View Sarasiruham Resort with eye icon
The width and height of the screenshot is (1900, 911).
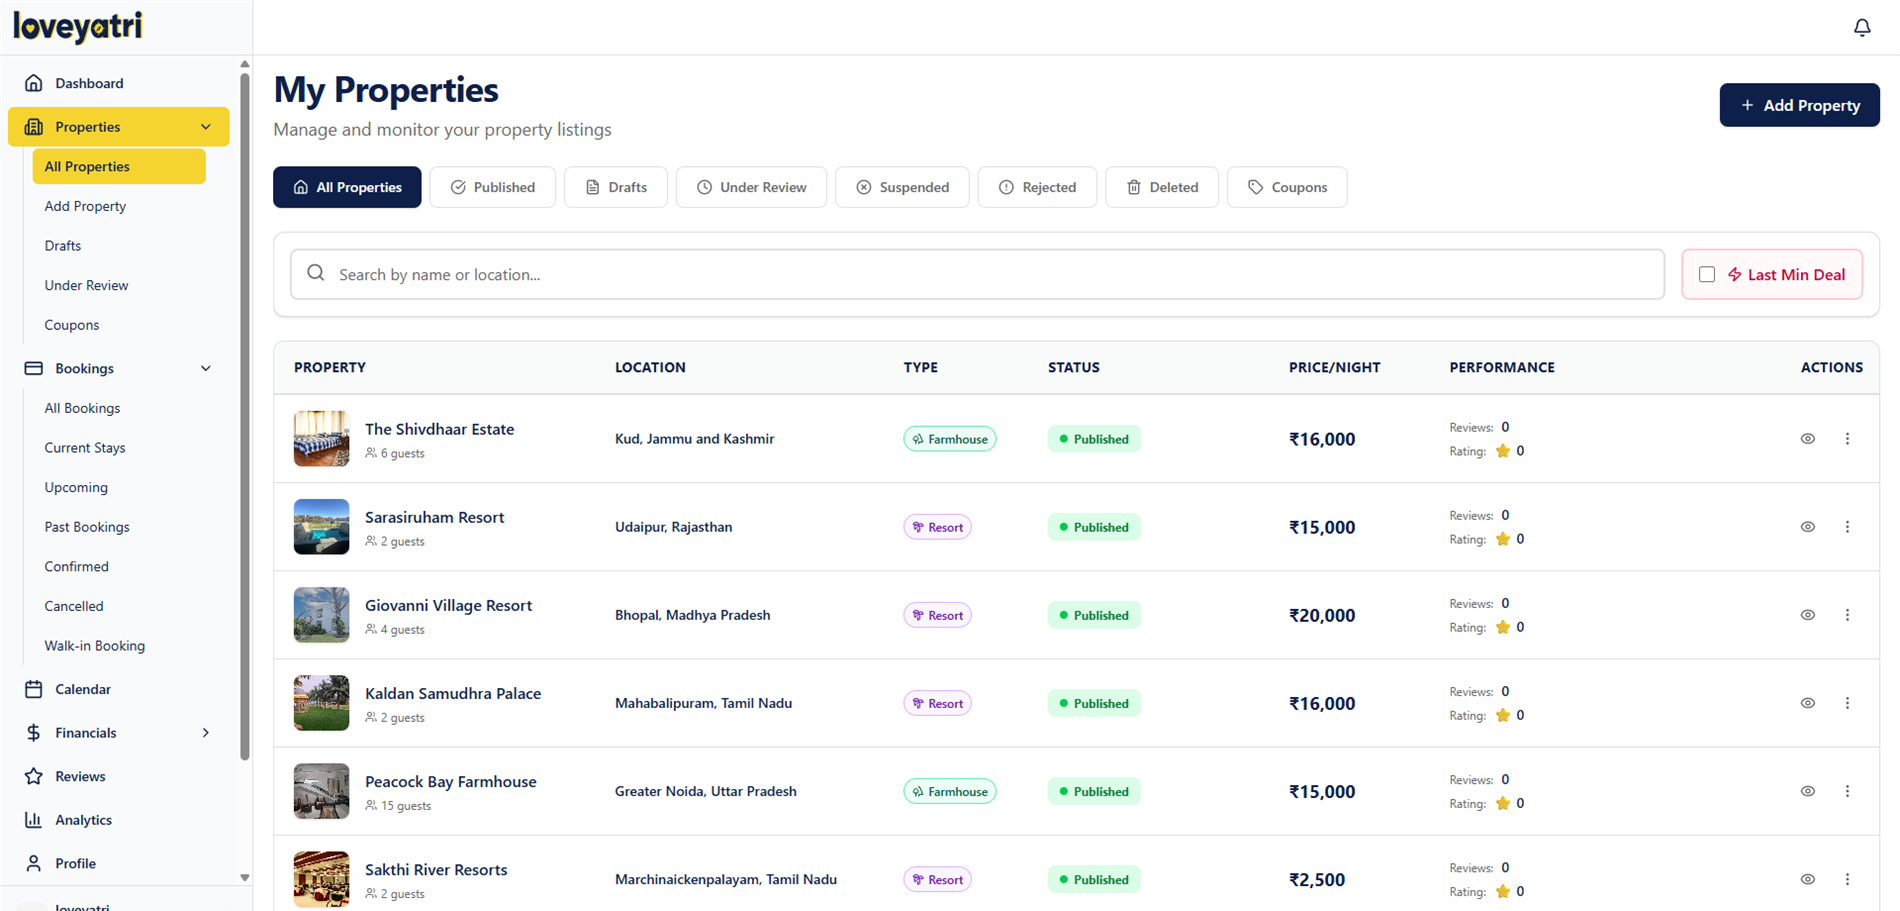(1808, 527)
